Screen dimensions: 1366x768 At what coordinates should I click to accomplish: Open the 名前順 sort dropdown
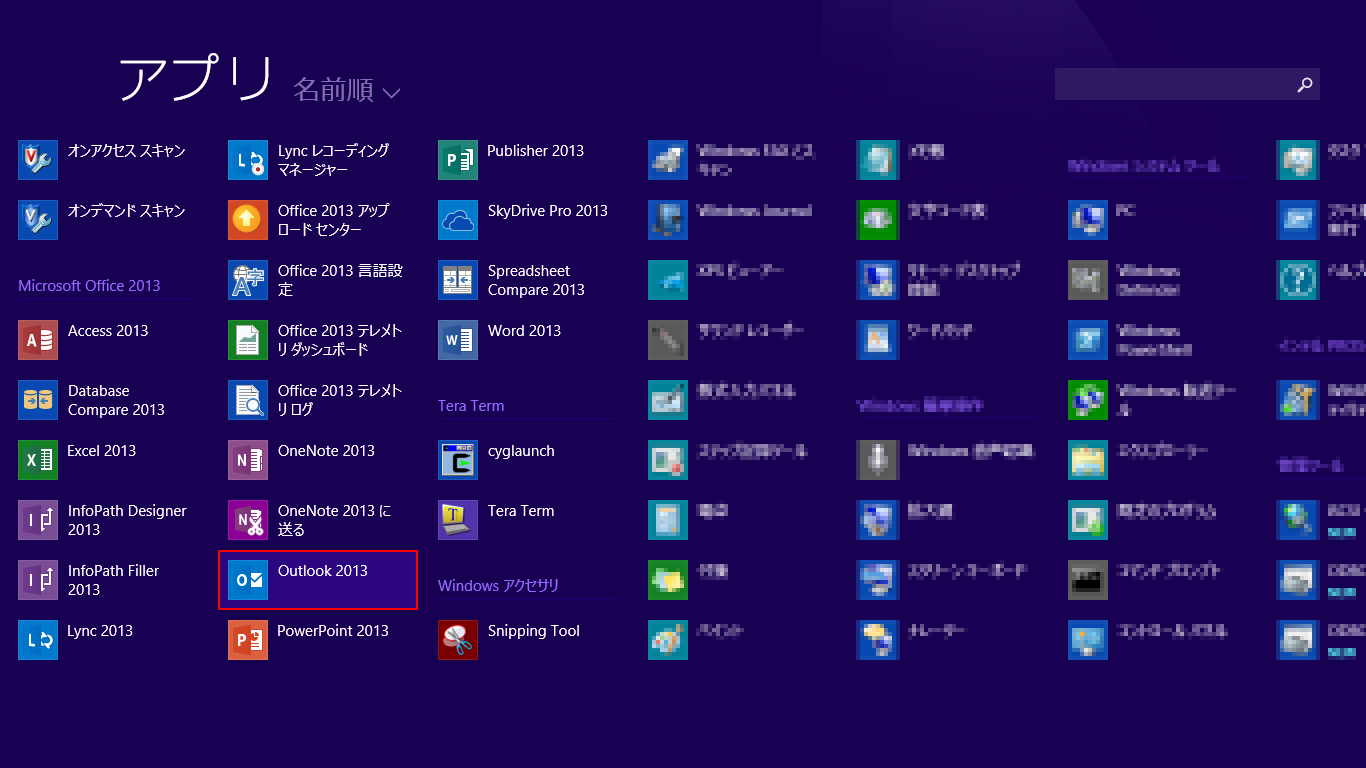click(346, 90)
